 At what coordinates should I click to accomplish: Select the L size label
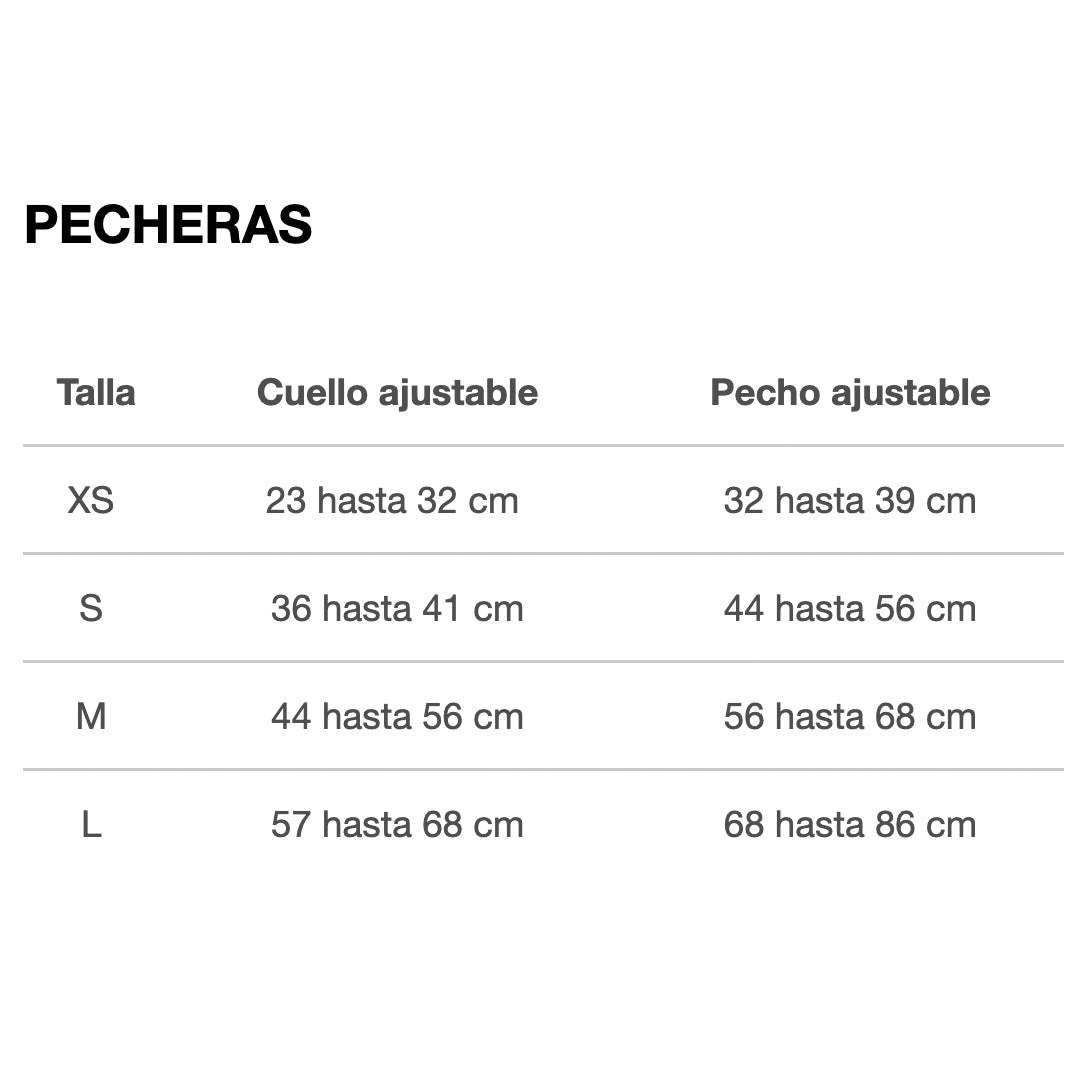coord(91,825)
